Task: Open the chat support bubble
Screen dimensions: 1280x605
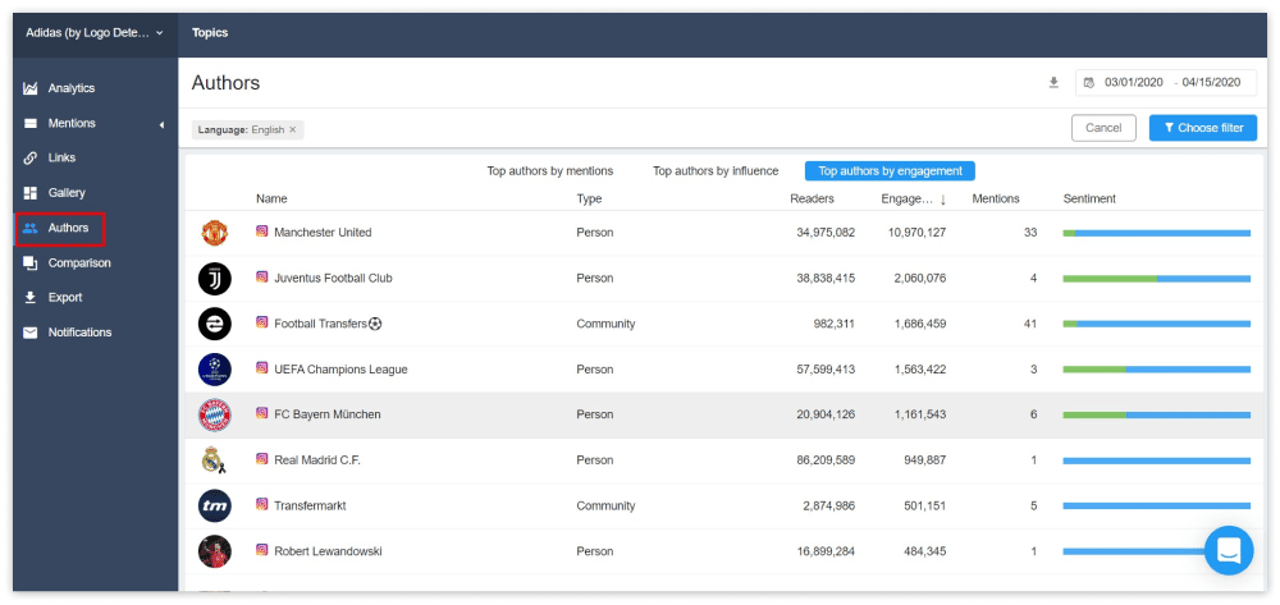Action: [1228, 550]
